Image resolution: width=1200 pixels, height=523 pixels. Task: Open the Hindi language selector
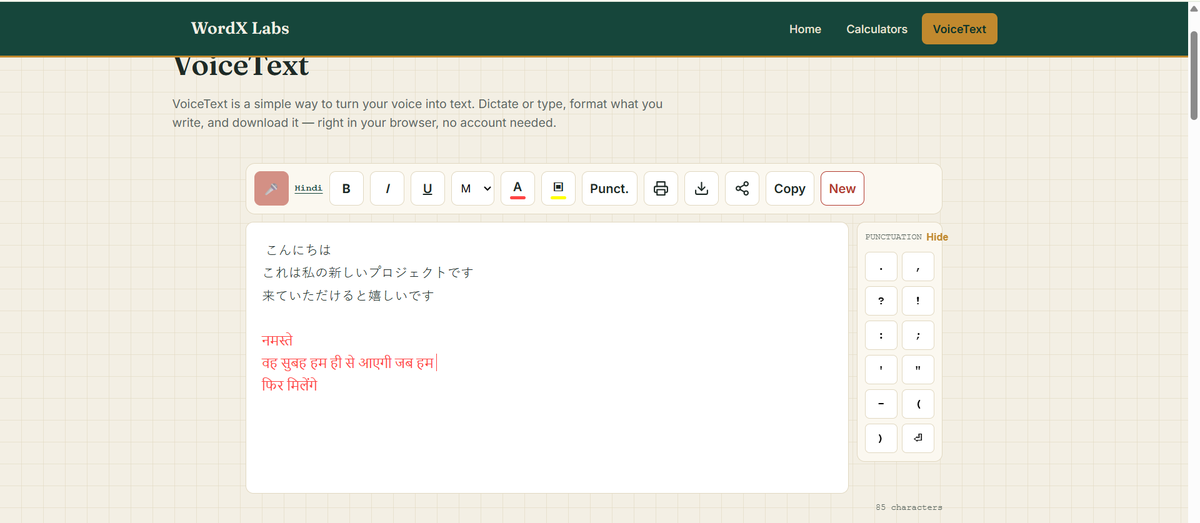tap(309, 188)
